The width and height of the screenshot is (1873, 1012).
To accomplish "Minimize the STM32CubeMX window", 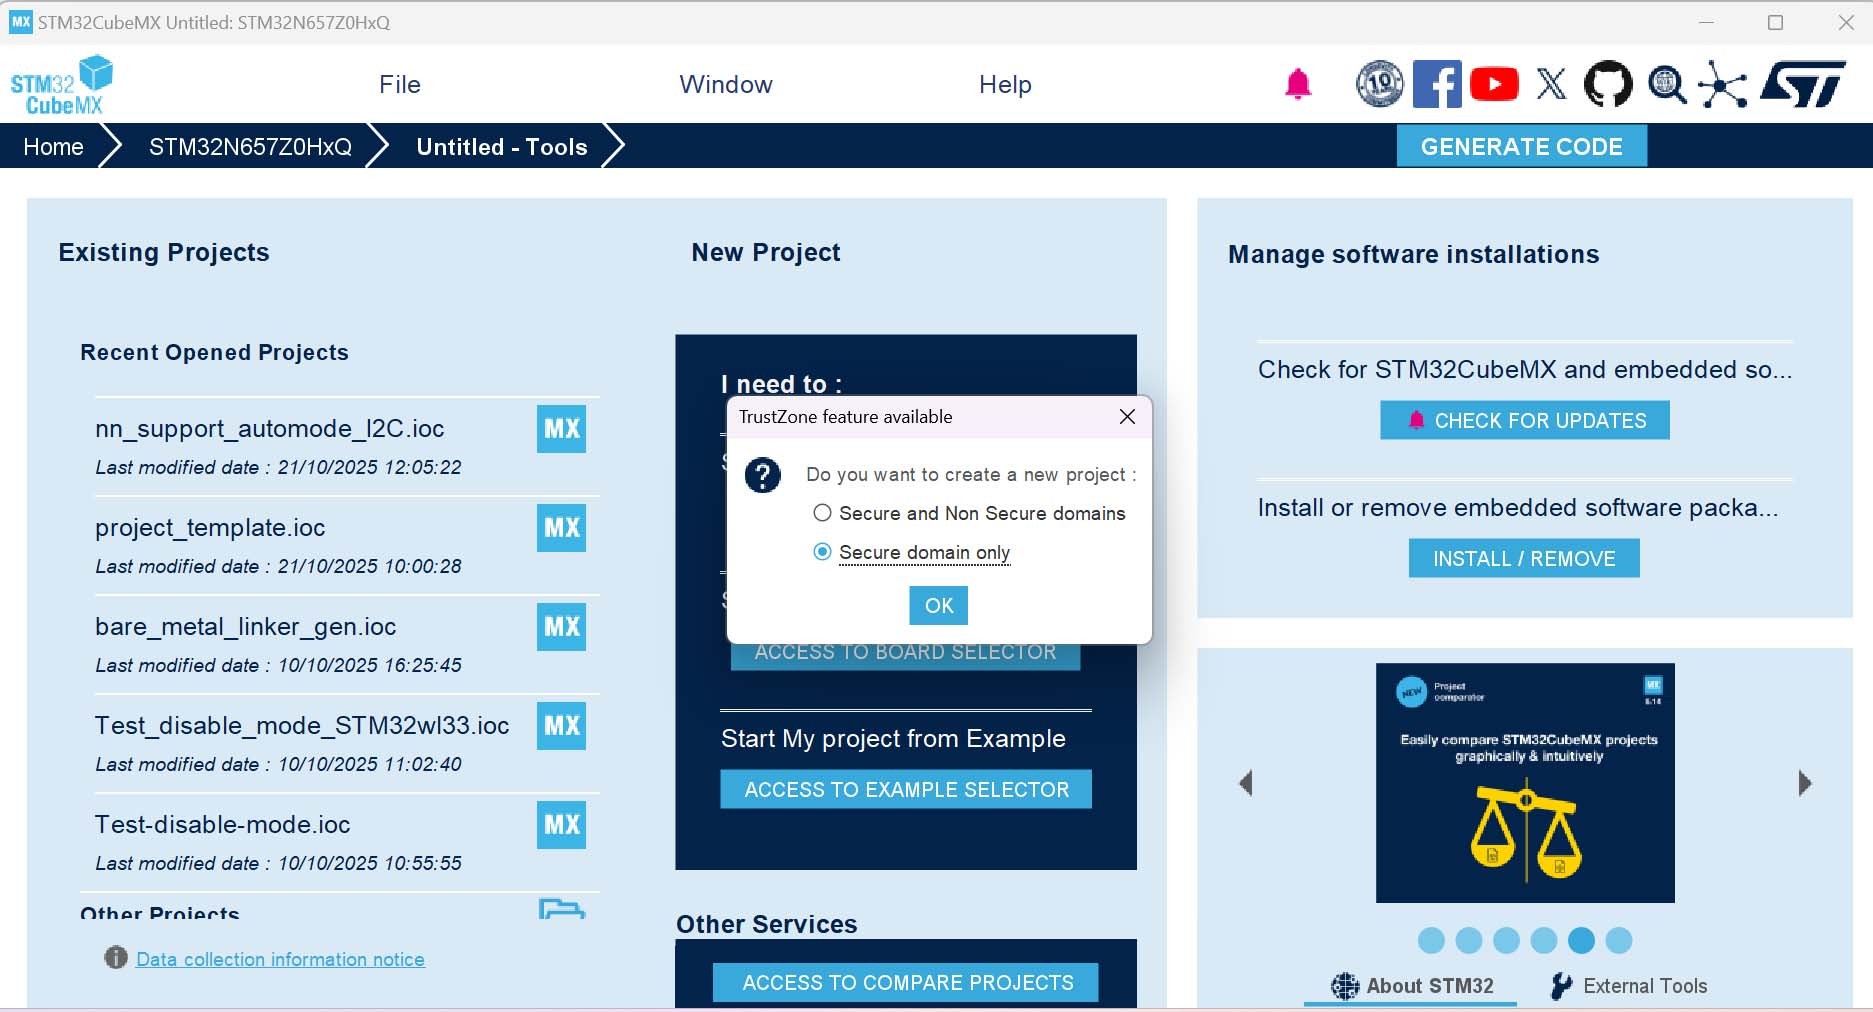I will click(x=1706, y=22).
